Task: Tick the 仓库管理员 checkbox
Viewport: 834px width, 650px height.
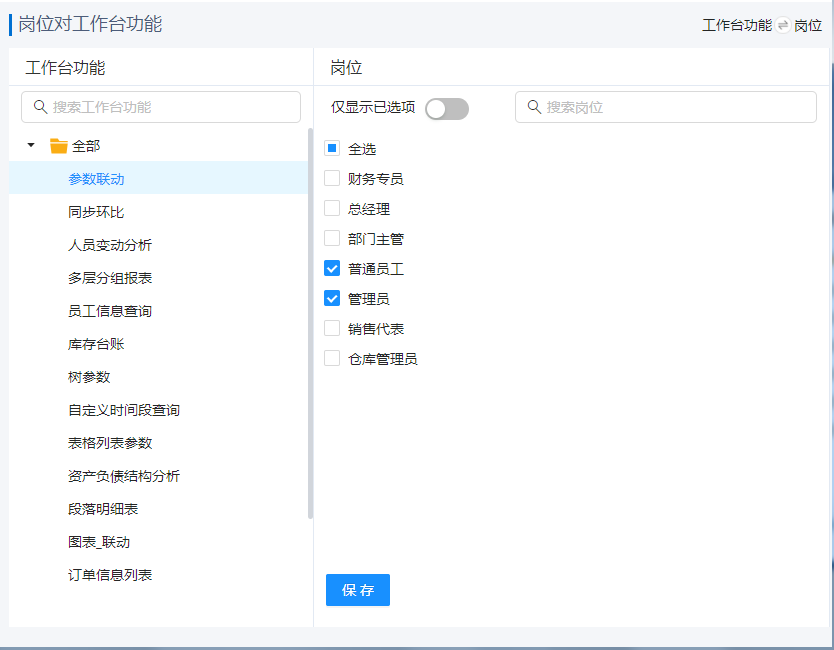Action: point(332,359)
